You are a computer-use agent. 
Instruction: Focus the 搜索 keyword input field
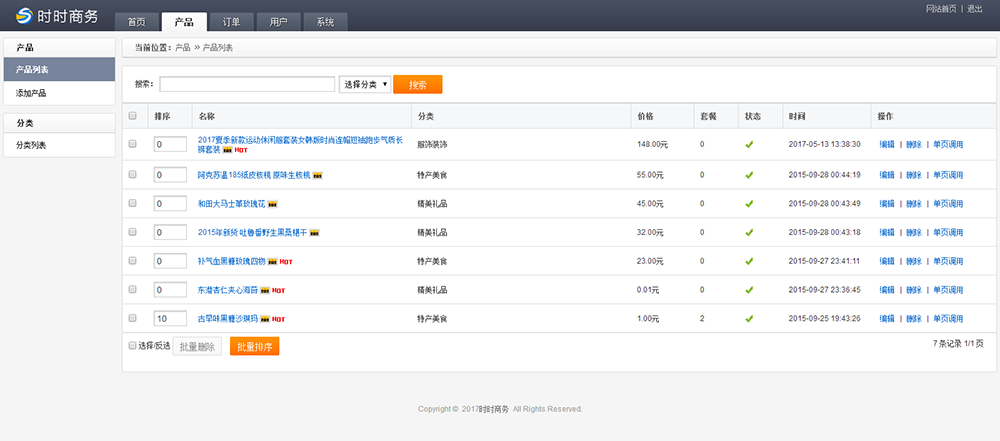pyautogui.click(x=247, y=85)
